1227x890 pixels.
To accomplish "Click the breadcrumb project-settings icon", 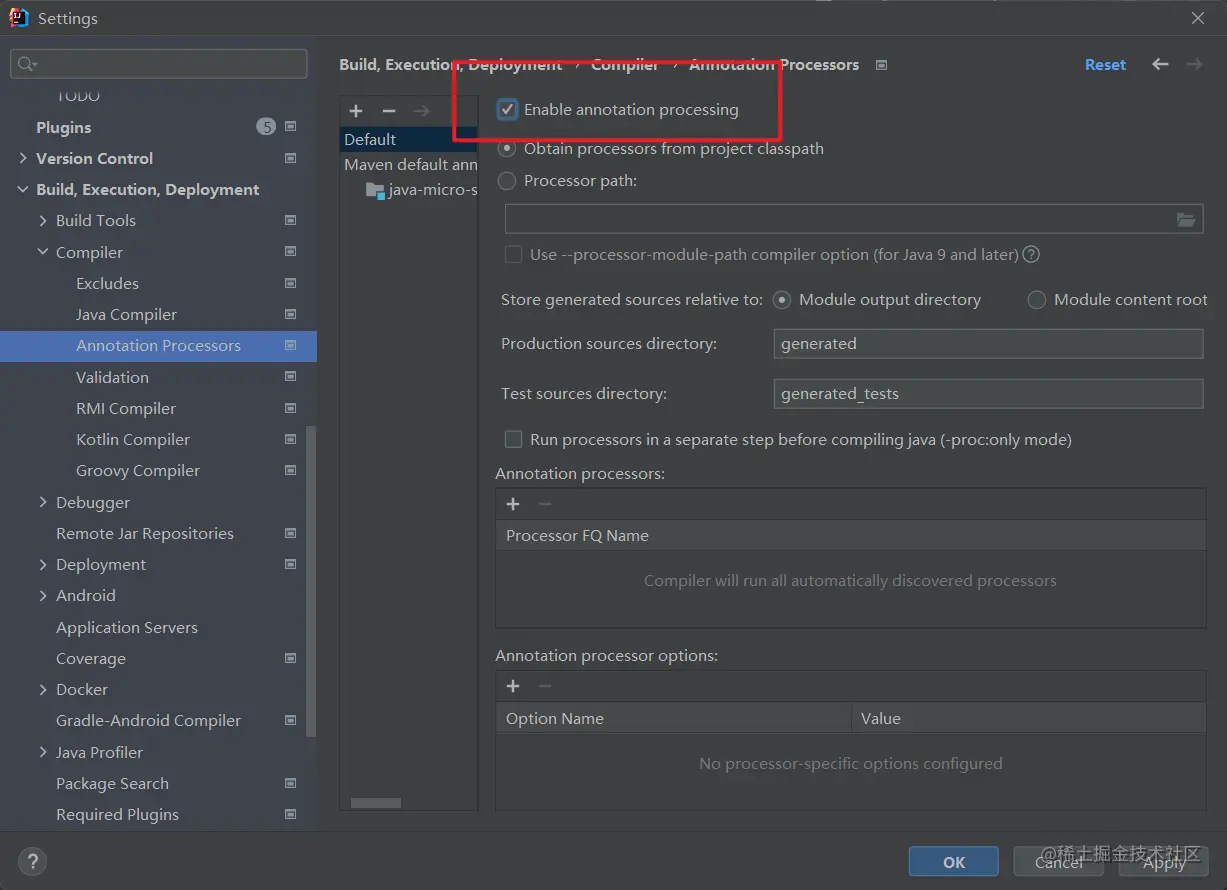I will point(881,65).
